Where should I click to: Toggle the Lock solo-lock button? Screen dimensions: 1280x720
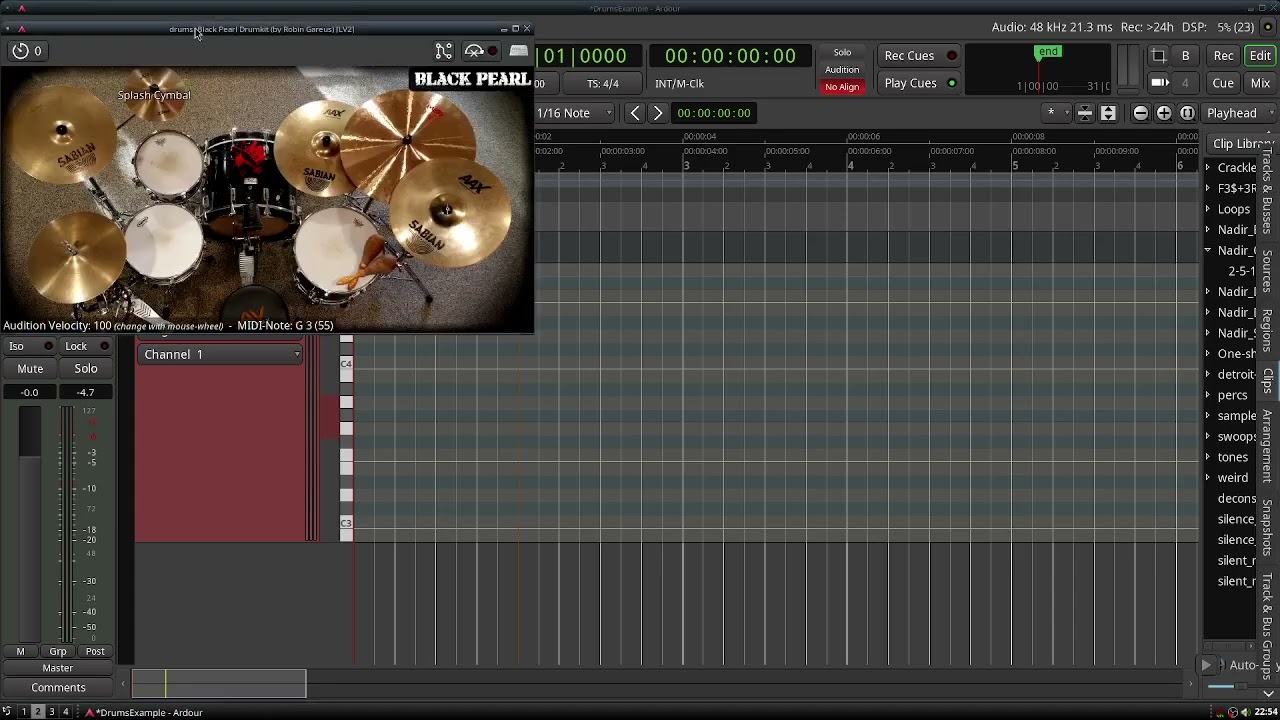pos(86,346)
